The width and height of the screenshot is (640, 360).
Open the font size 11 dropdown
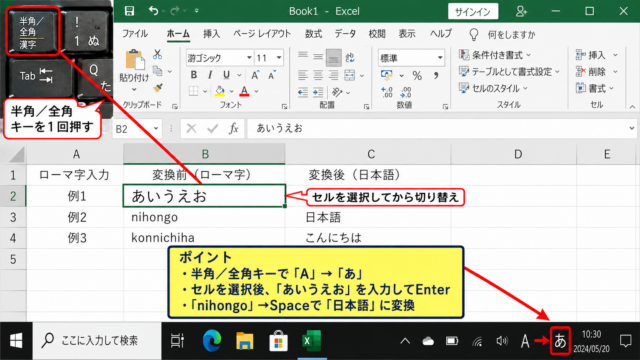(x=279, y=58)
